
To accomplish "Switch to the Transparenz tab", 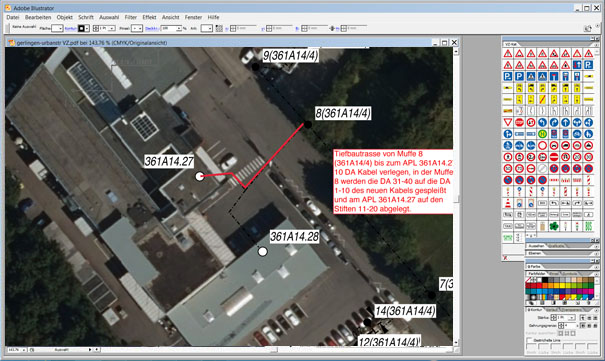I will [571, 310].
